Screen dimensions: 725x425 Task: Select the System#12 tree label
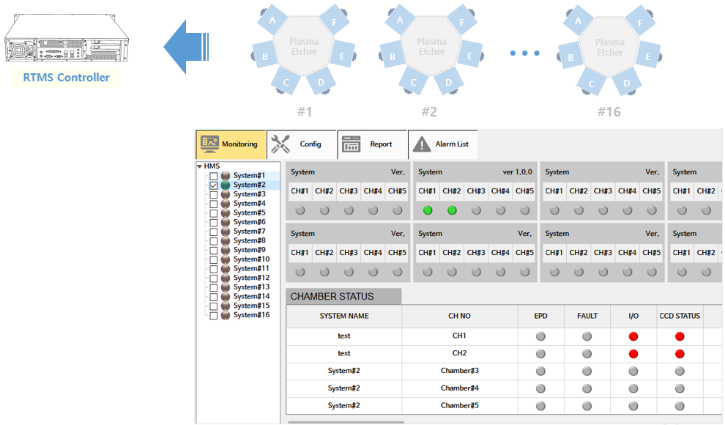[x=251, y=277]
